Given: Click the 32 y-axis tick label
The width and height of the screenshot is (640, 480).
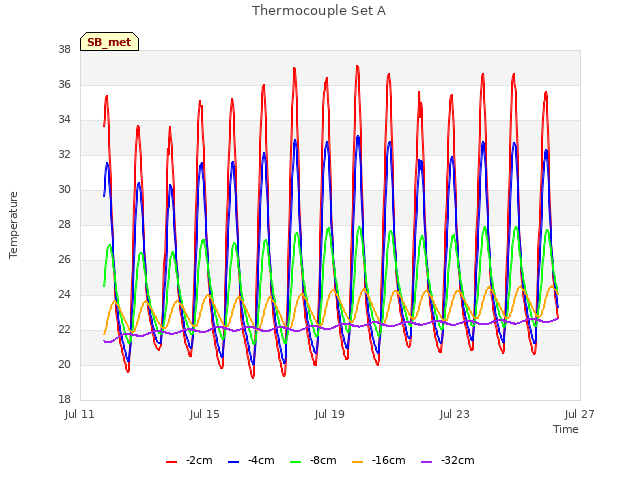Looking at the screenshot, I should coord(64,154).
